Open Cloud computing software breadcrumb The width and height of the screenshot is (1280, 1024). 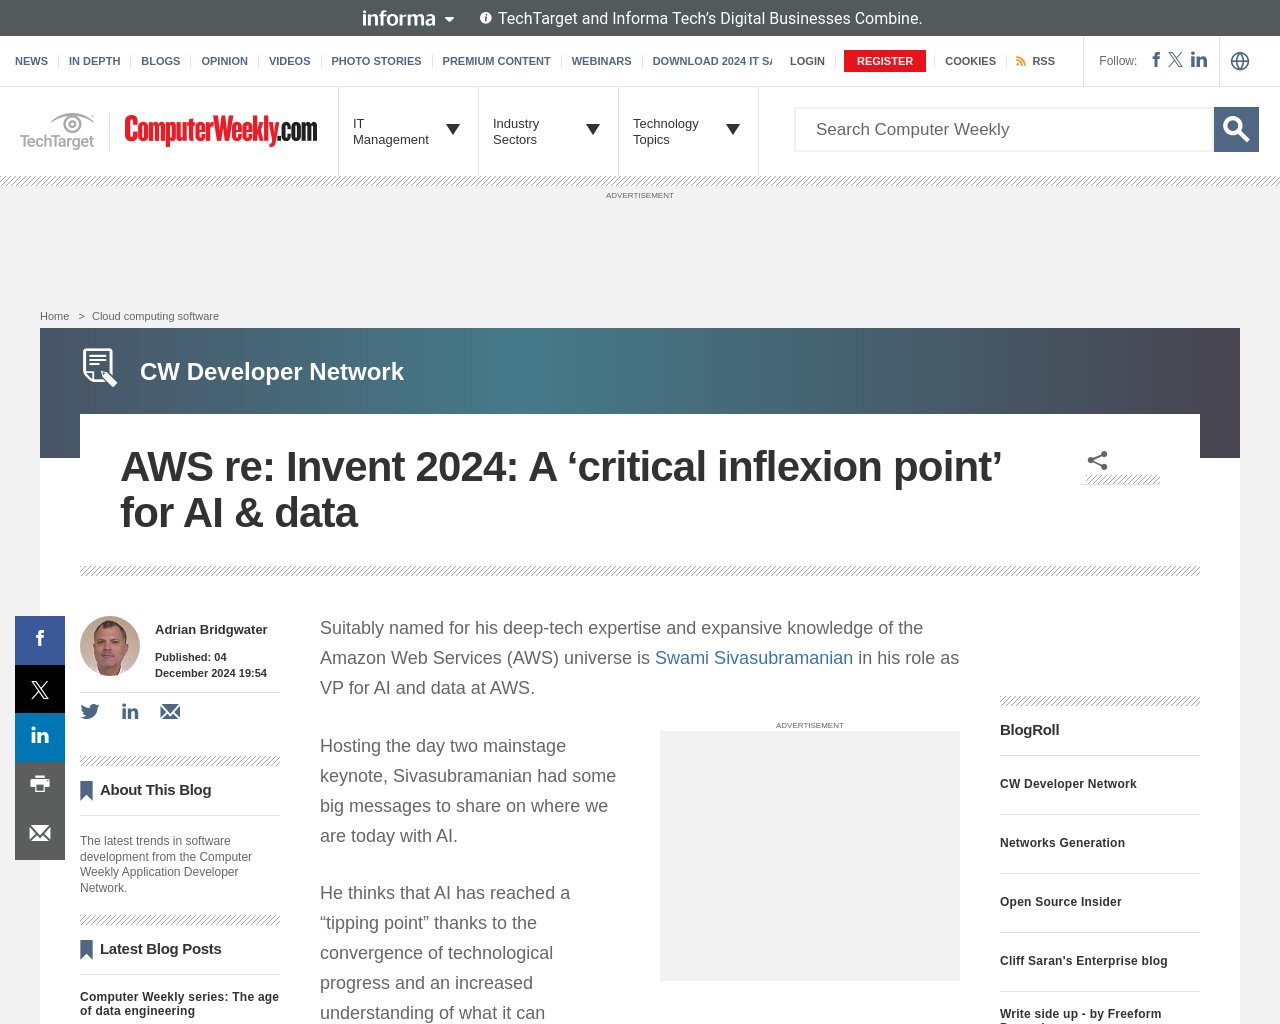pos(155,316)
